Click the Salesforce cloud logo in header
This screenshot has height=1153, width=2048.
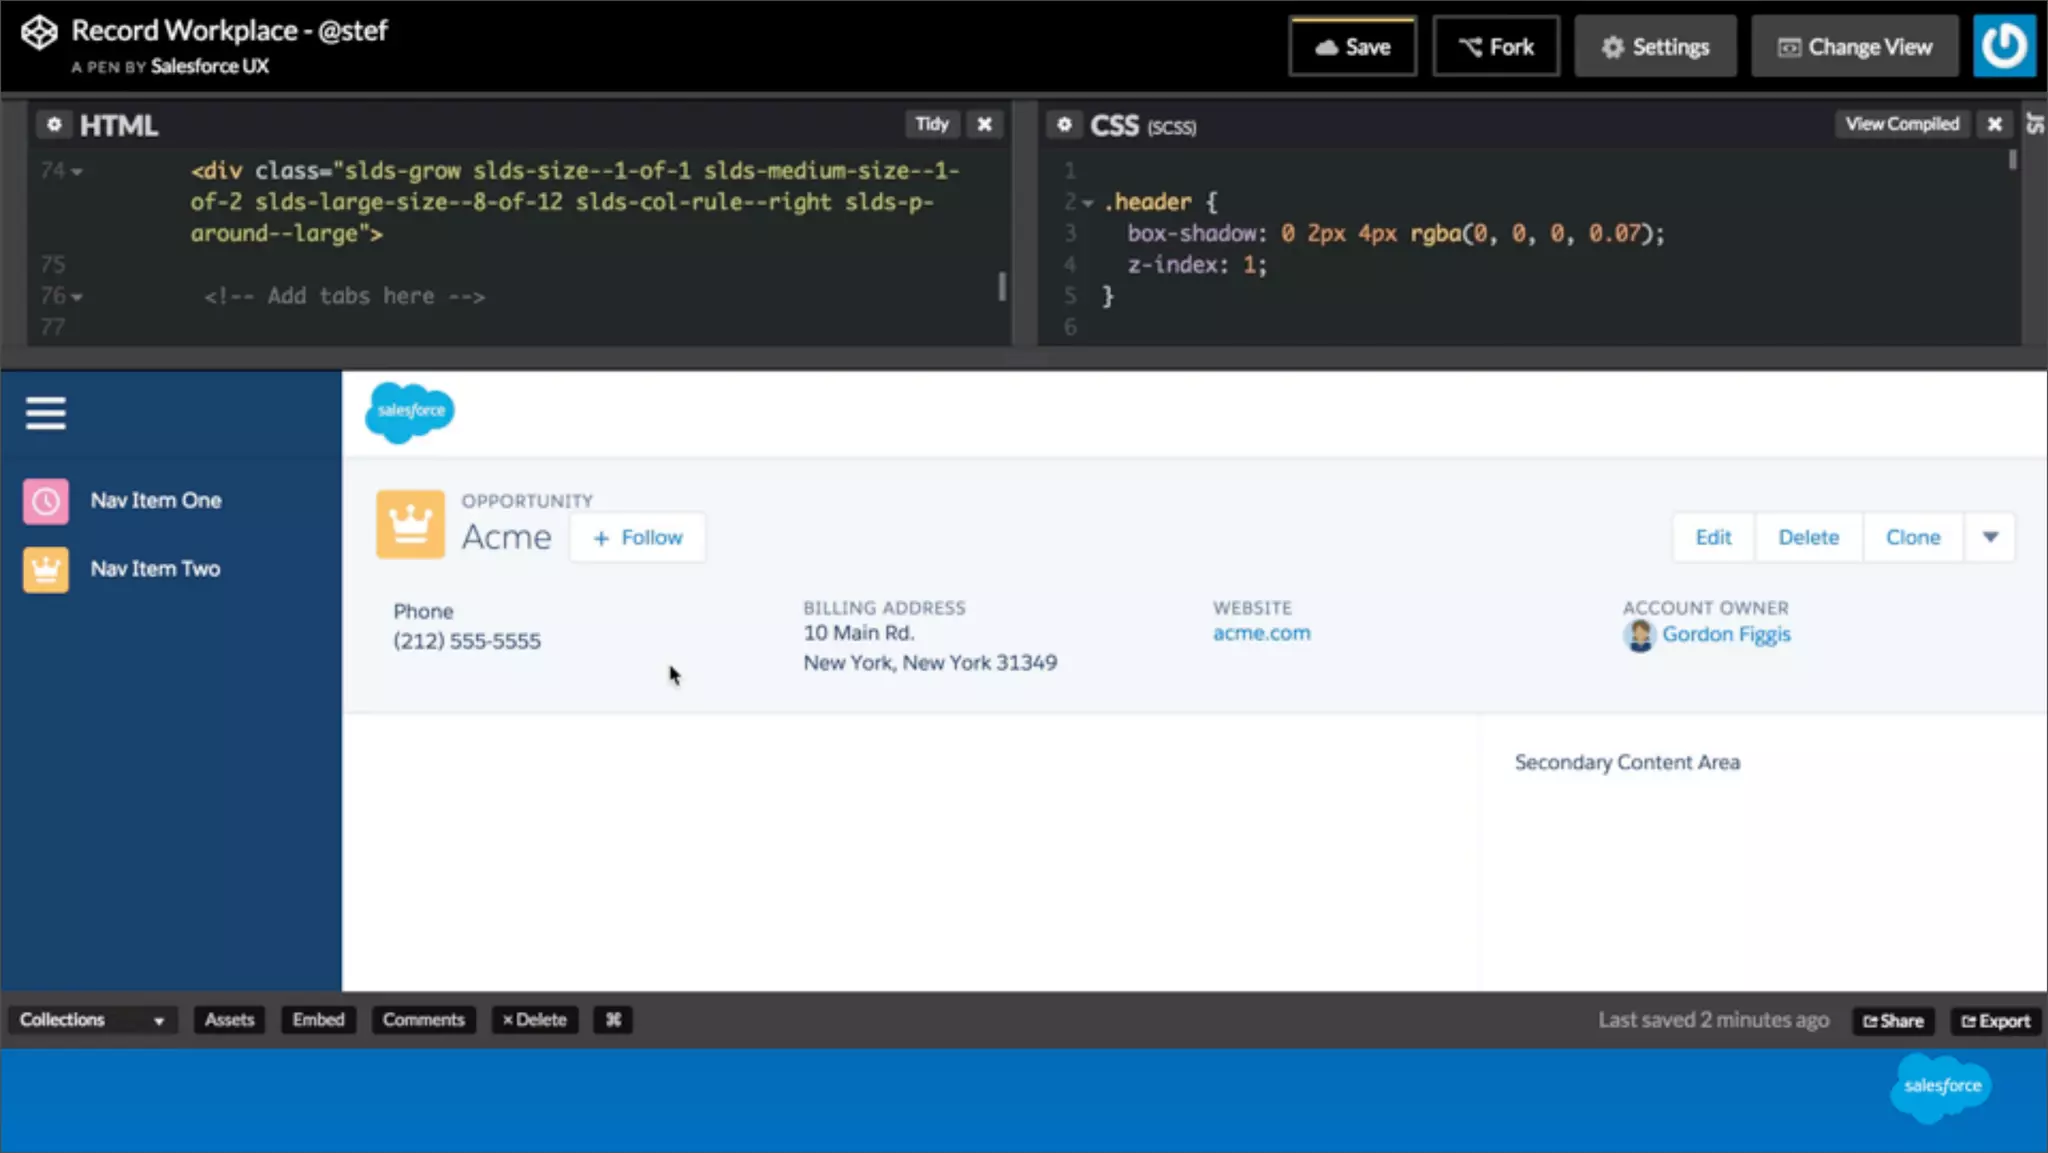(x=409, y=411)
